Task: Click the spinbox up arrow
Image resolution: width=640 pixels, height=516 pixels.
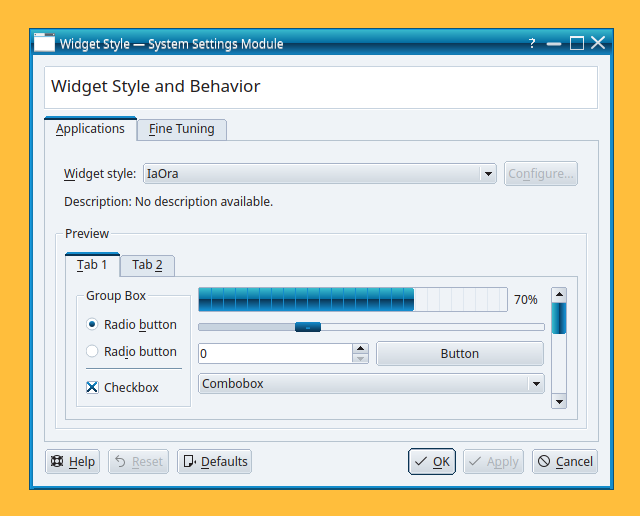Action: 360,349
